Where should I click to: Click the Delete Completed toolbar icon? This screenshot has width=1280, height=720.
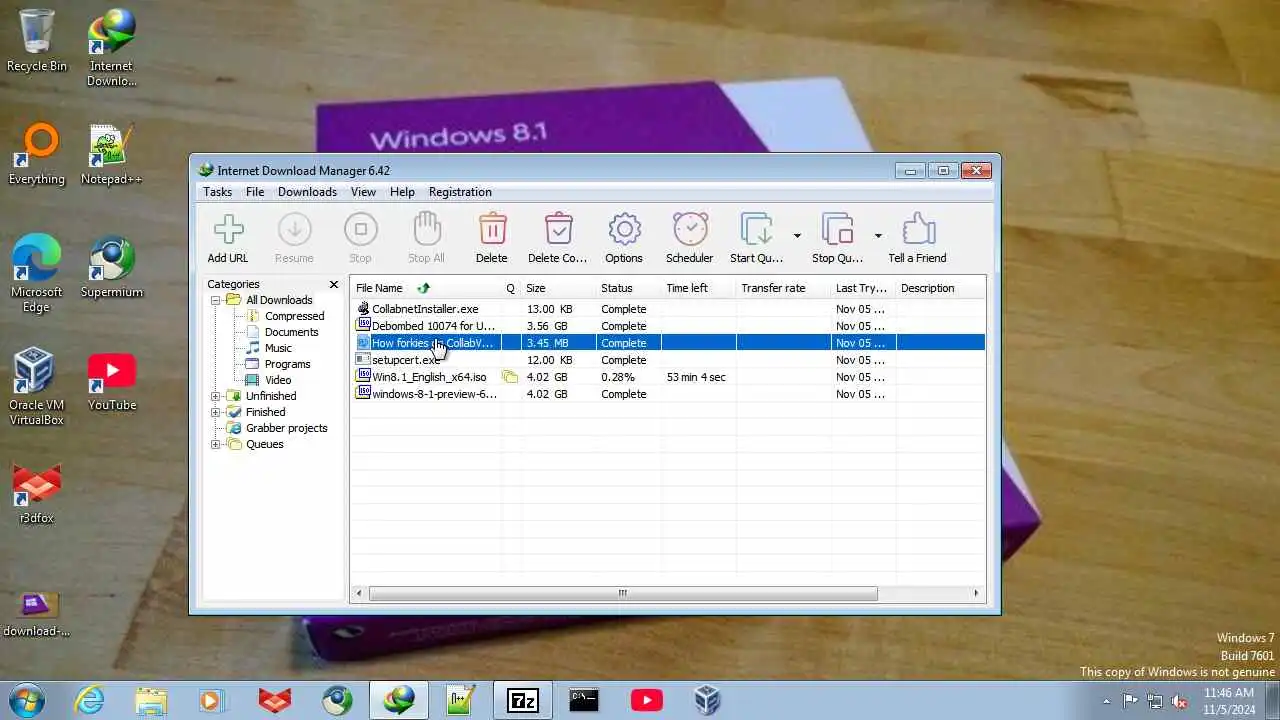pyautogui.click(x=558, y=230)
